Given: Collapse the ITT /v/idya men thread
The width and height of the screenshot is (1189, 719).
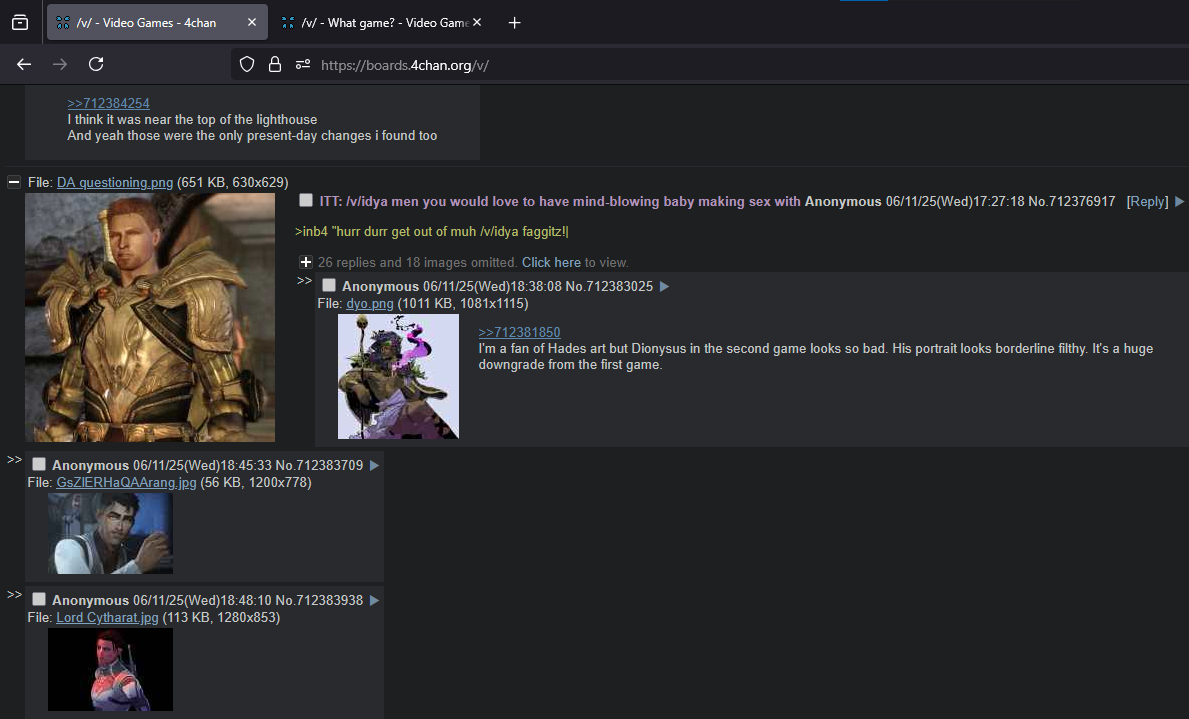Looking at the screenshot, I should click(x=13, y=182).
